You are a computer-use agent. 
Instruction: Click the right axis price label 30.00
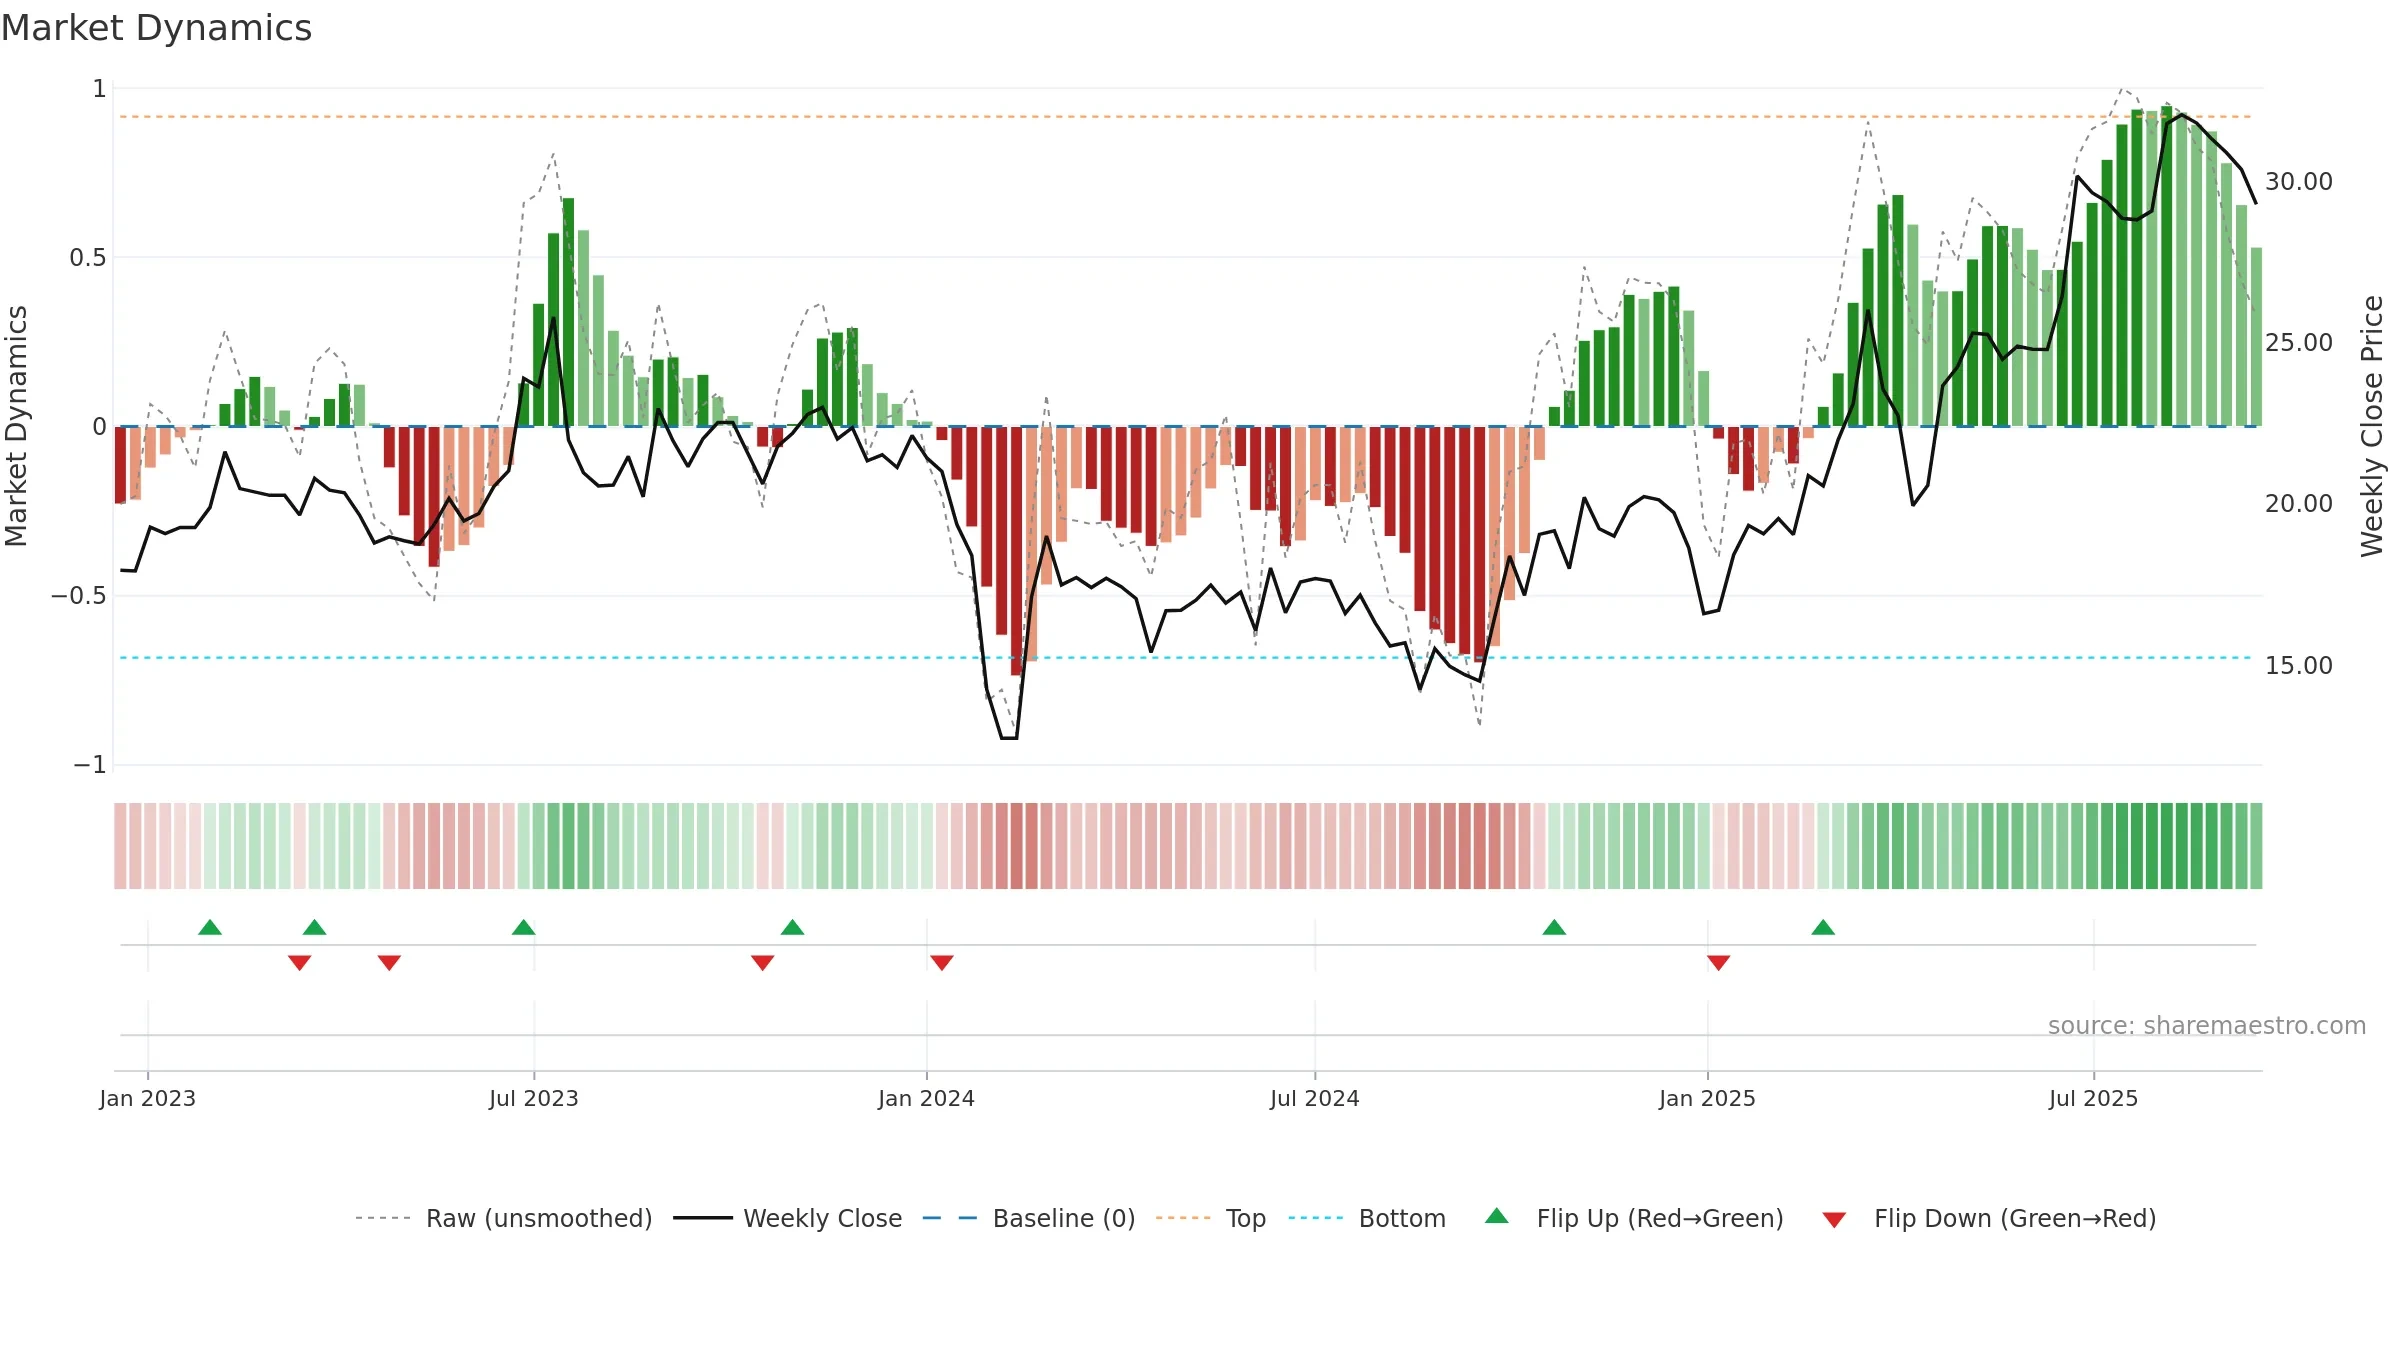(x=2299, y=182)
